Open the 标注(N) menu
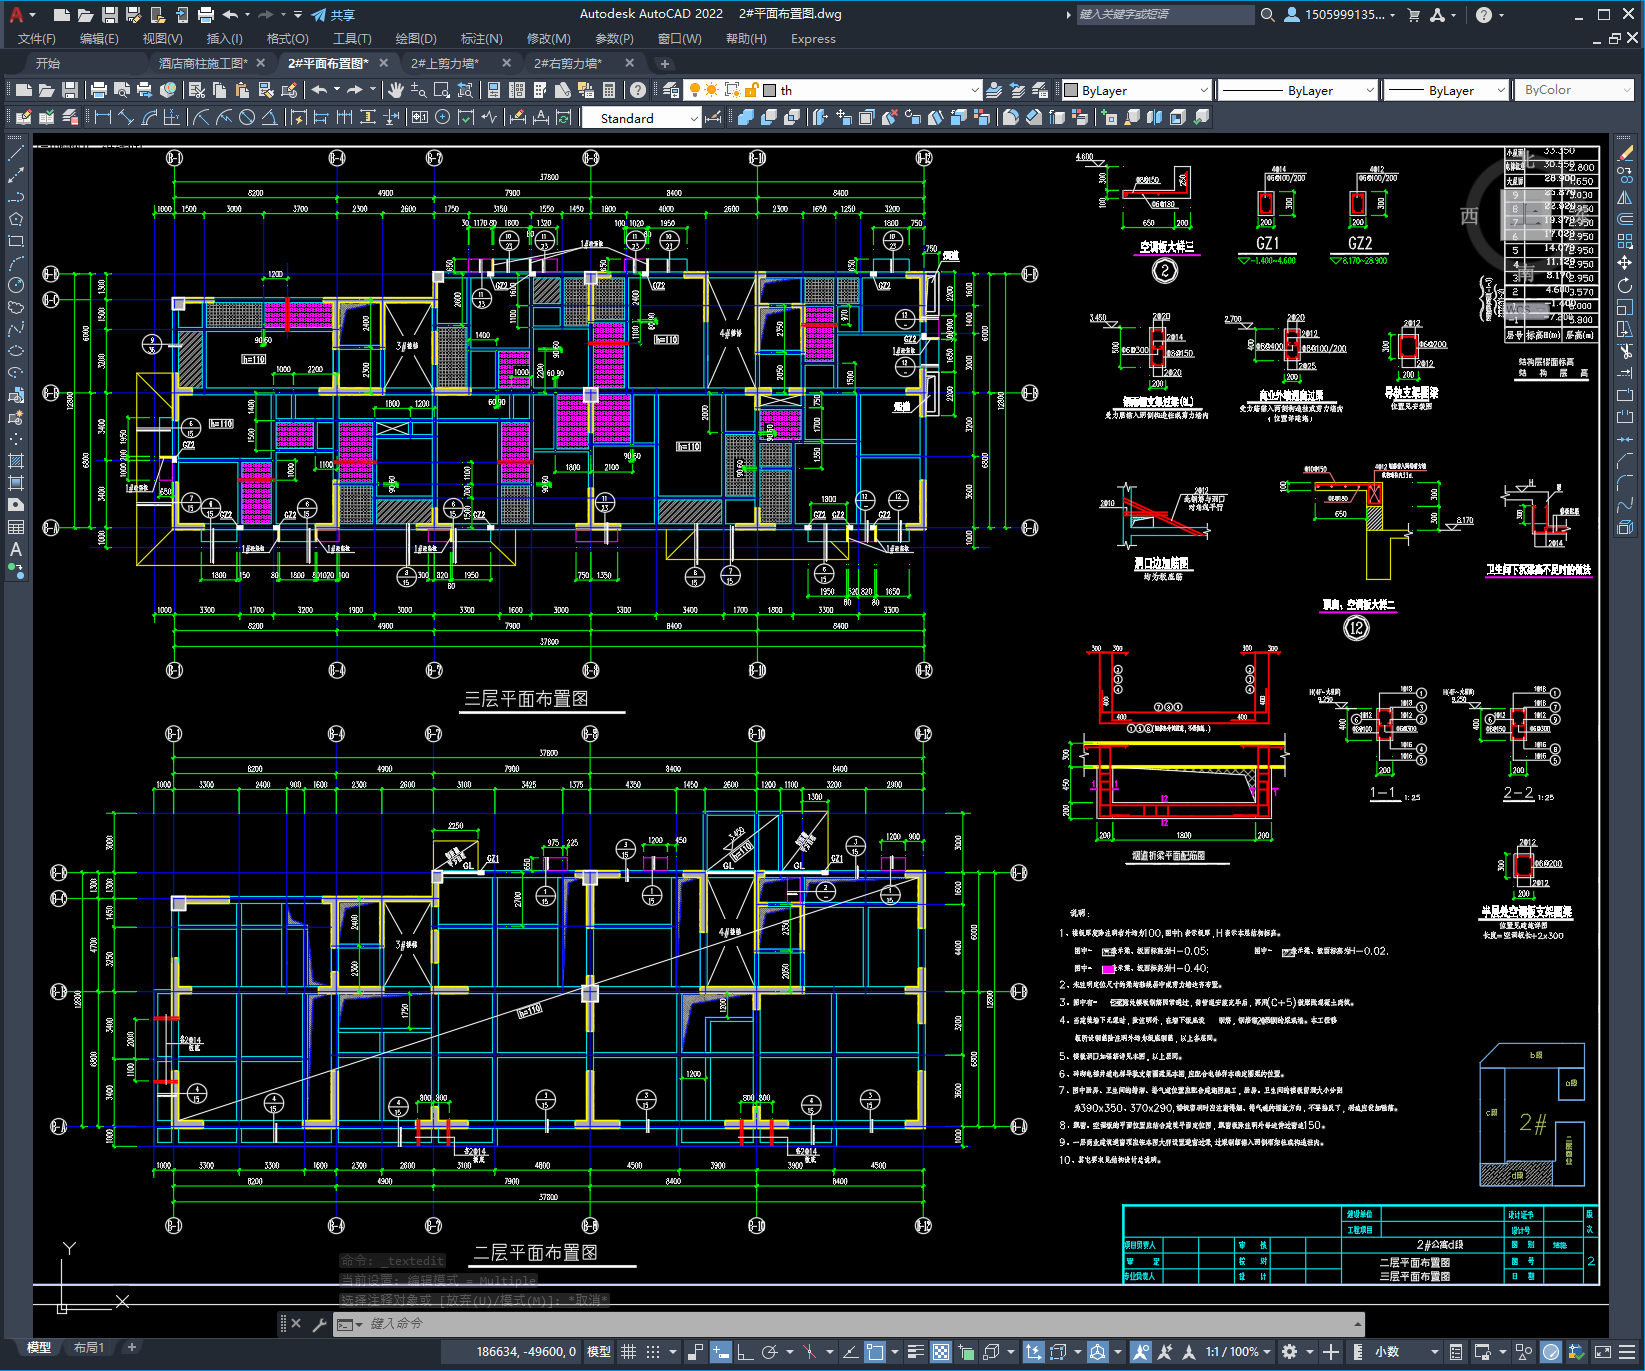 pos(481,39)
